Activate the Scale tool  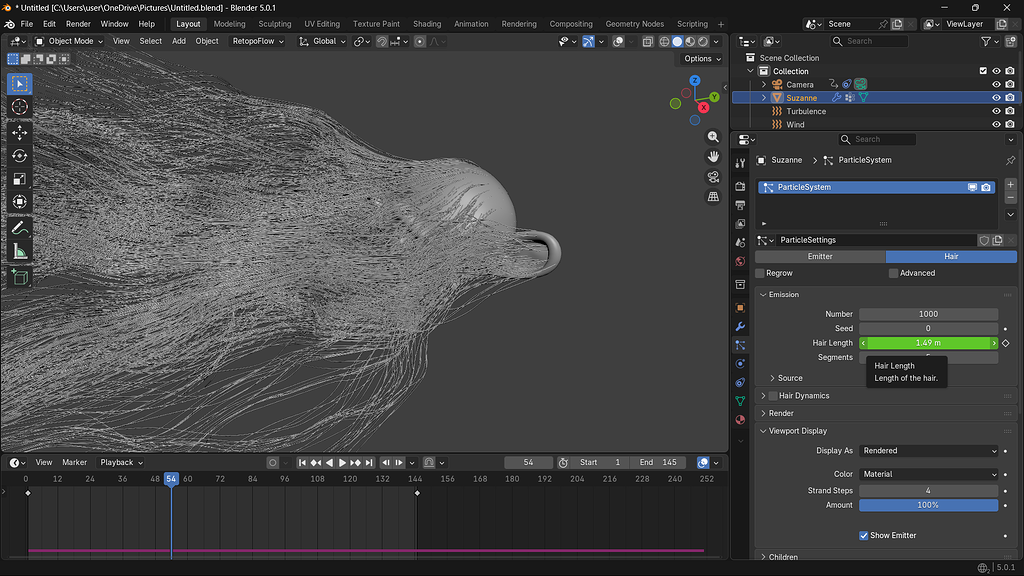coord(20,179)
